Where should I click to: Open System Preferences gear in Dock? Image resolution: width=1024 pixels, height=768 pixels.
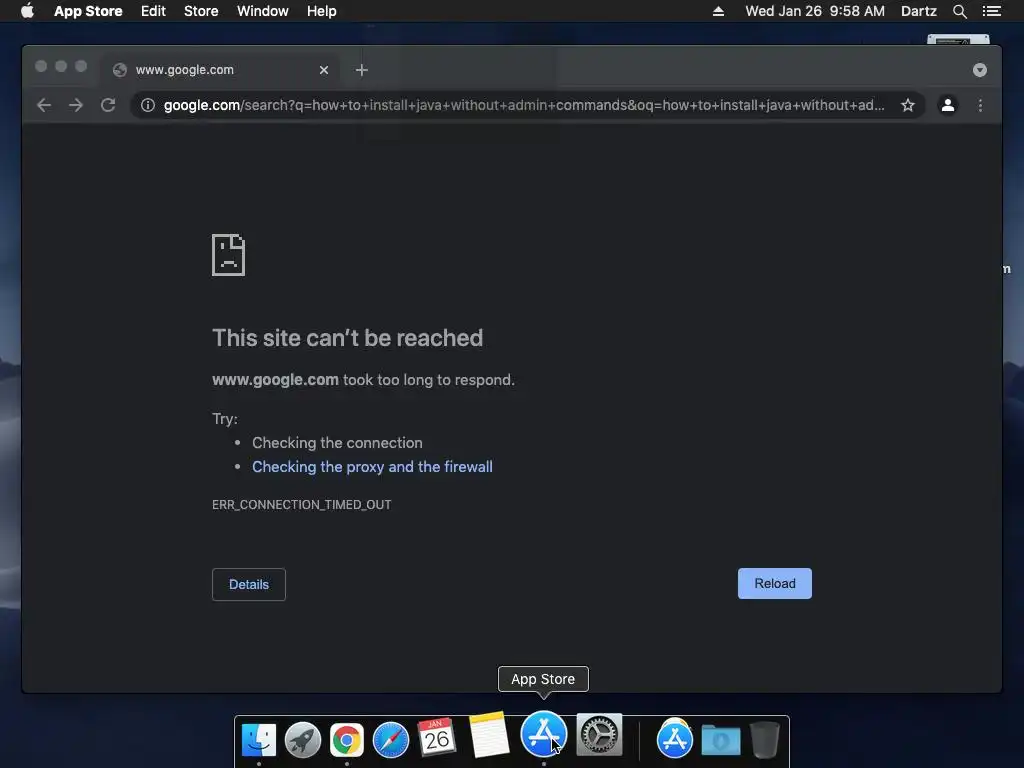tap(599, 735)
